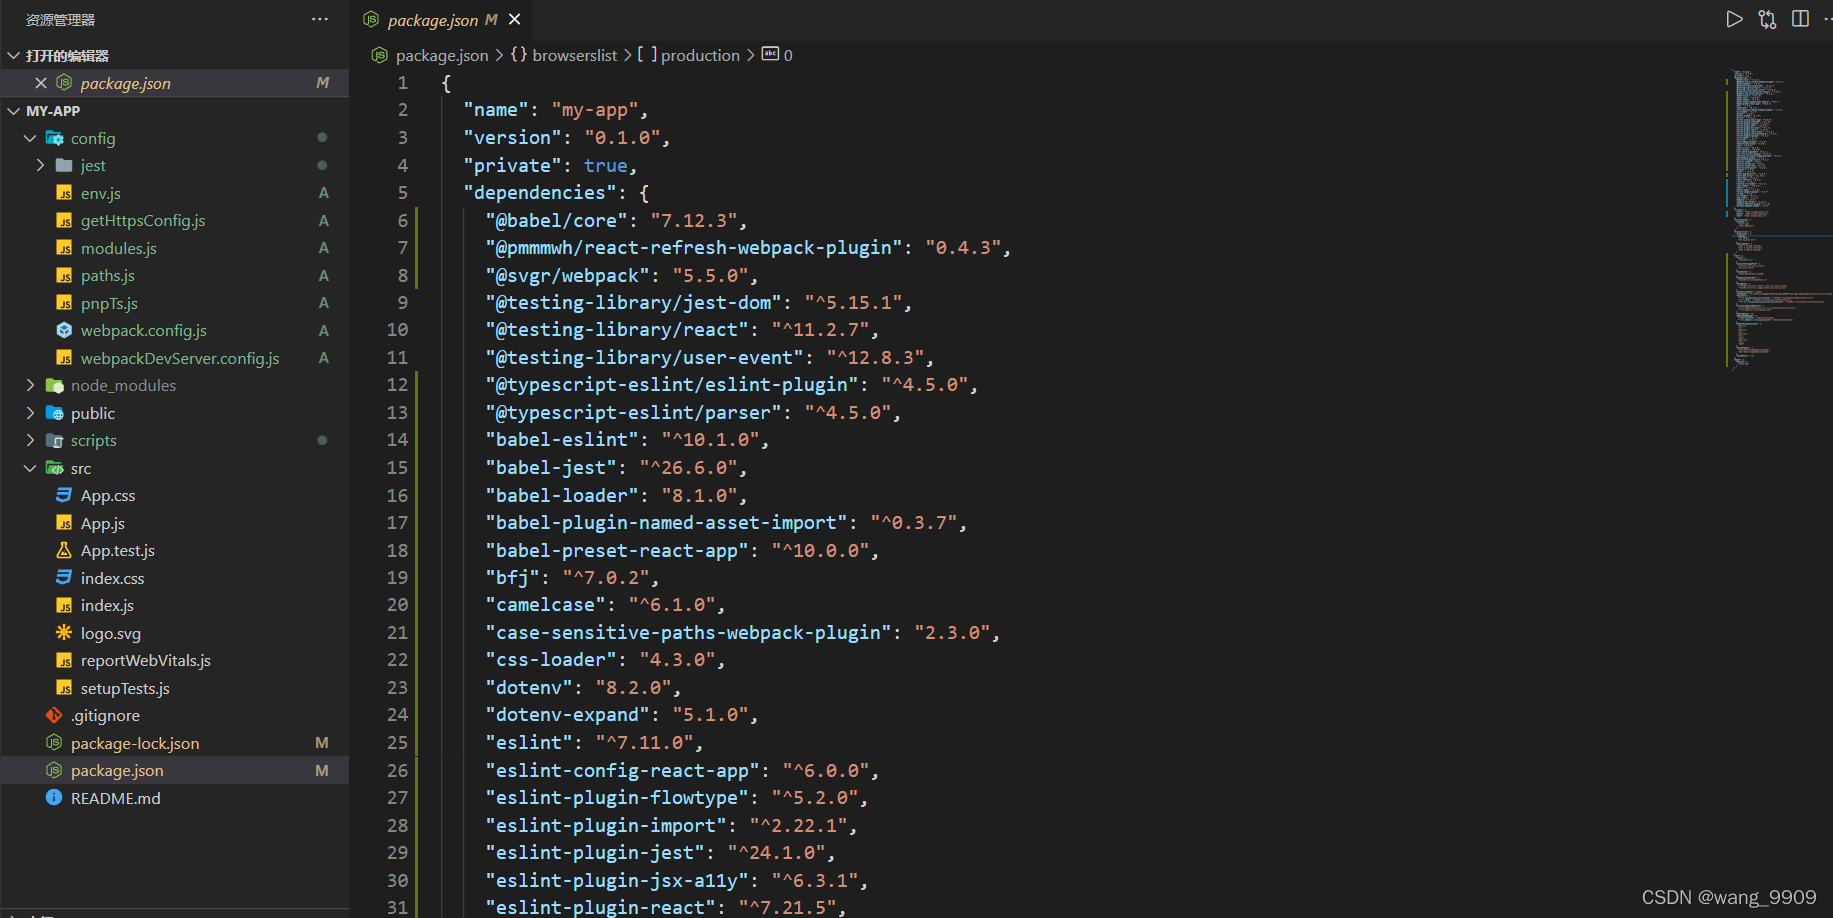Open webpackDevServer.config.js file

[x=180, y=358]
